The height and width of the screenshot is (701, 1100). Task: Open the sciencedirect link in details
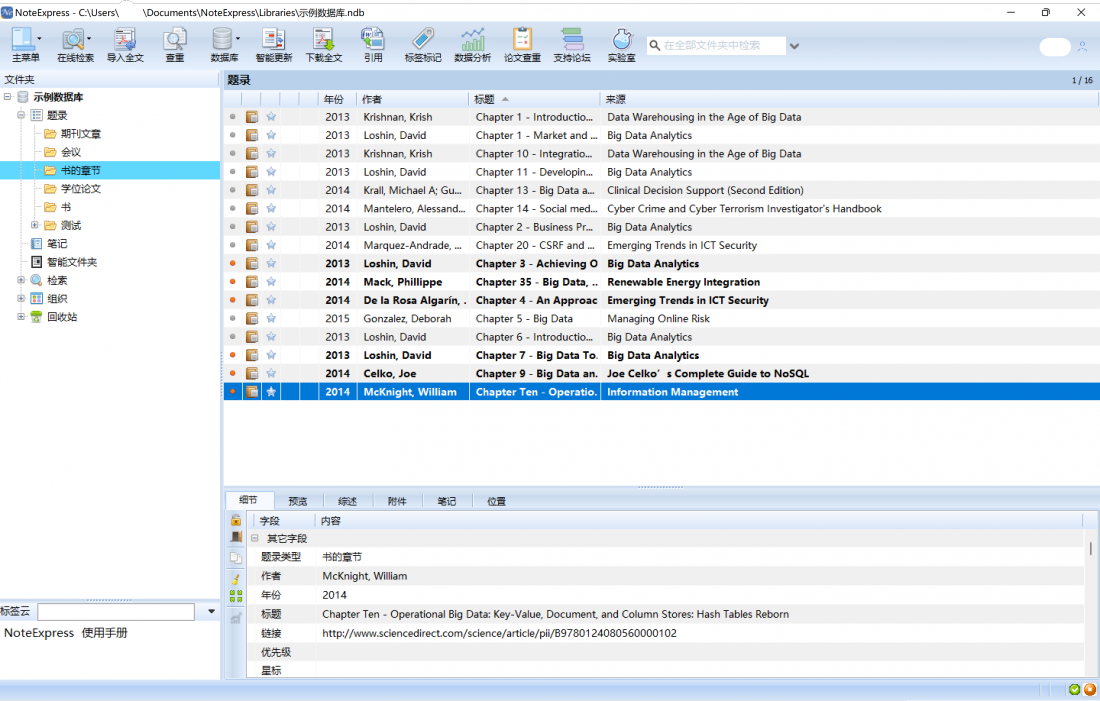tap(499, 633)
